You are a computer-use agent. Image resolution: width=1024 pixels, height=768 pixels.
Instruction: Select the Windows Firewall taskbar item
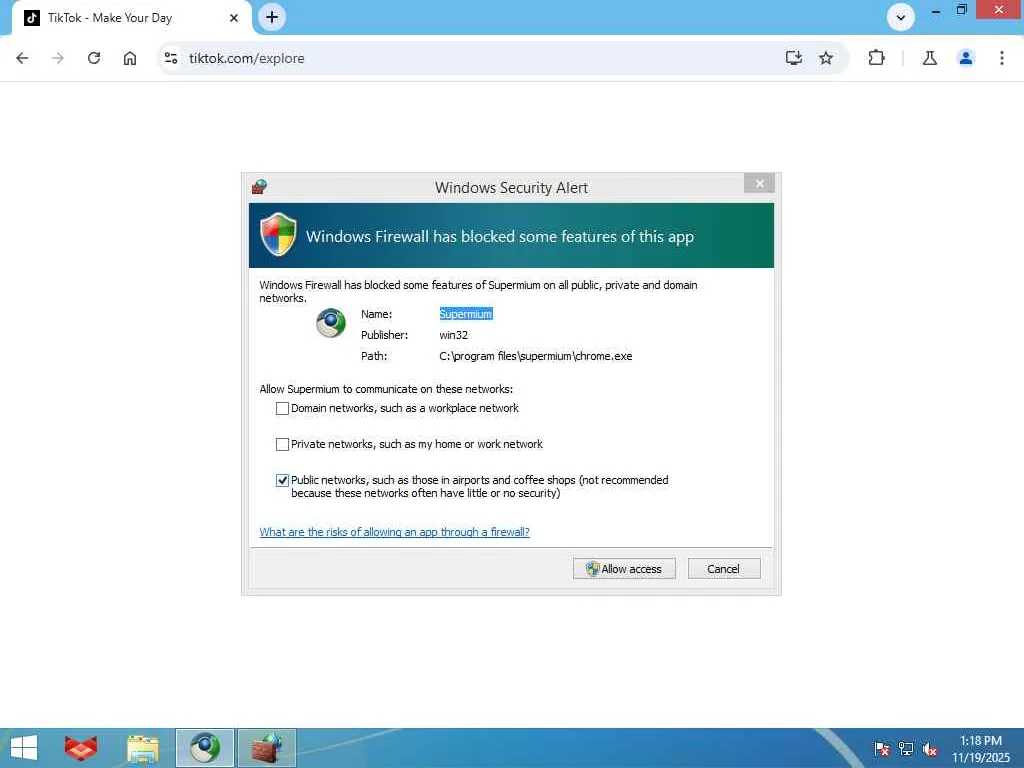(267, 748)
